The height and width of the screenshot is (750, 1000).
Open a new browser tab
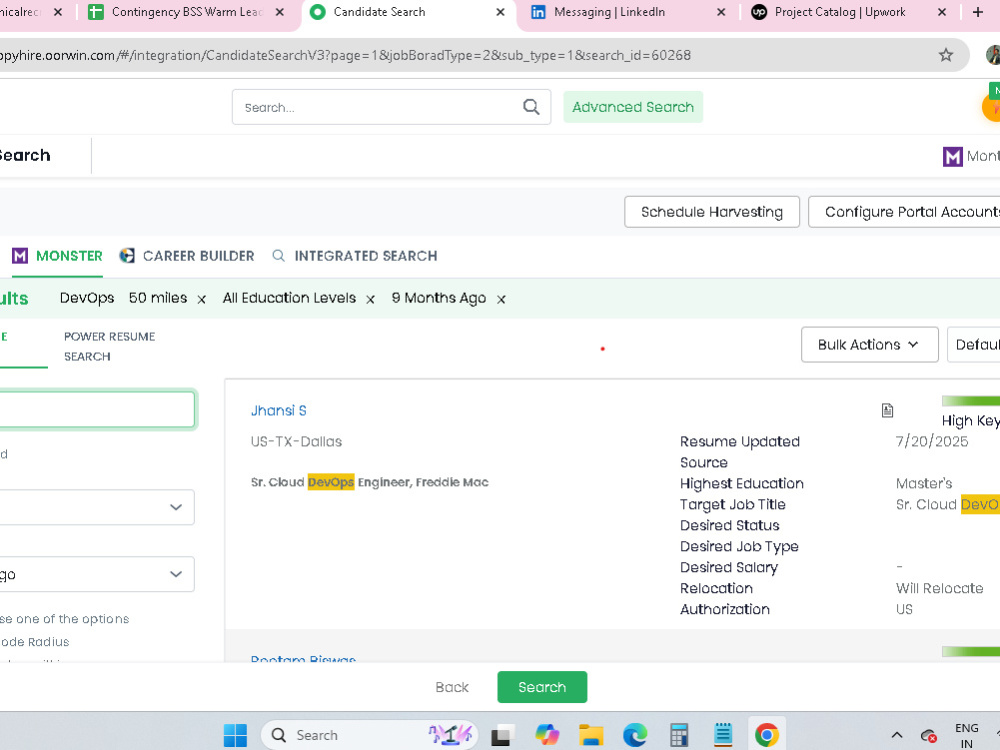pyautogui.click(x=978, y=12)
